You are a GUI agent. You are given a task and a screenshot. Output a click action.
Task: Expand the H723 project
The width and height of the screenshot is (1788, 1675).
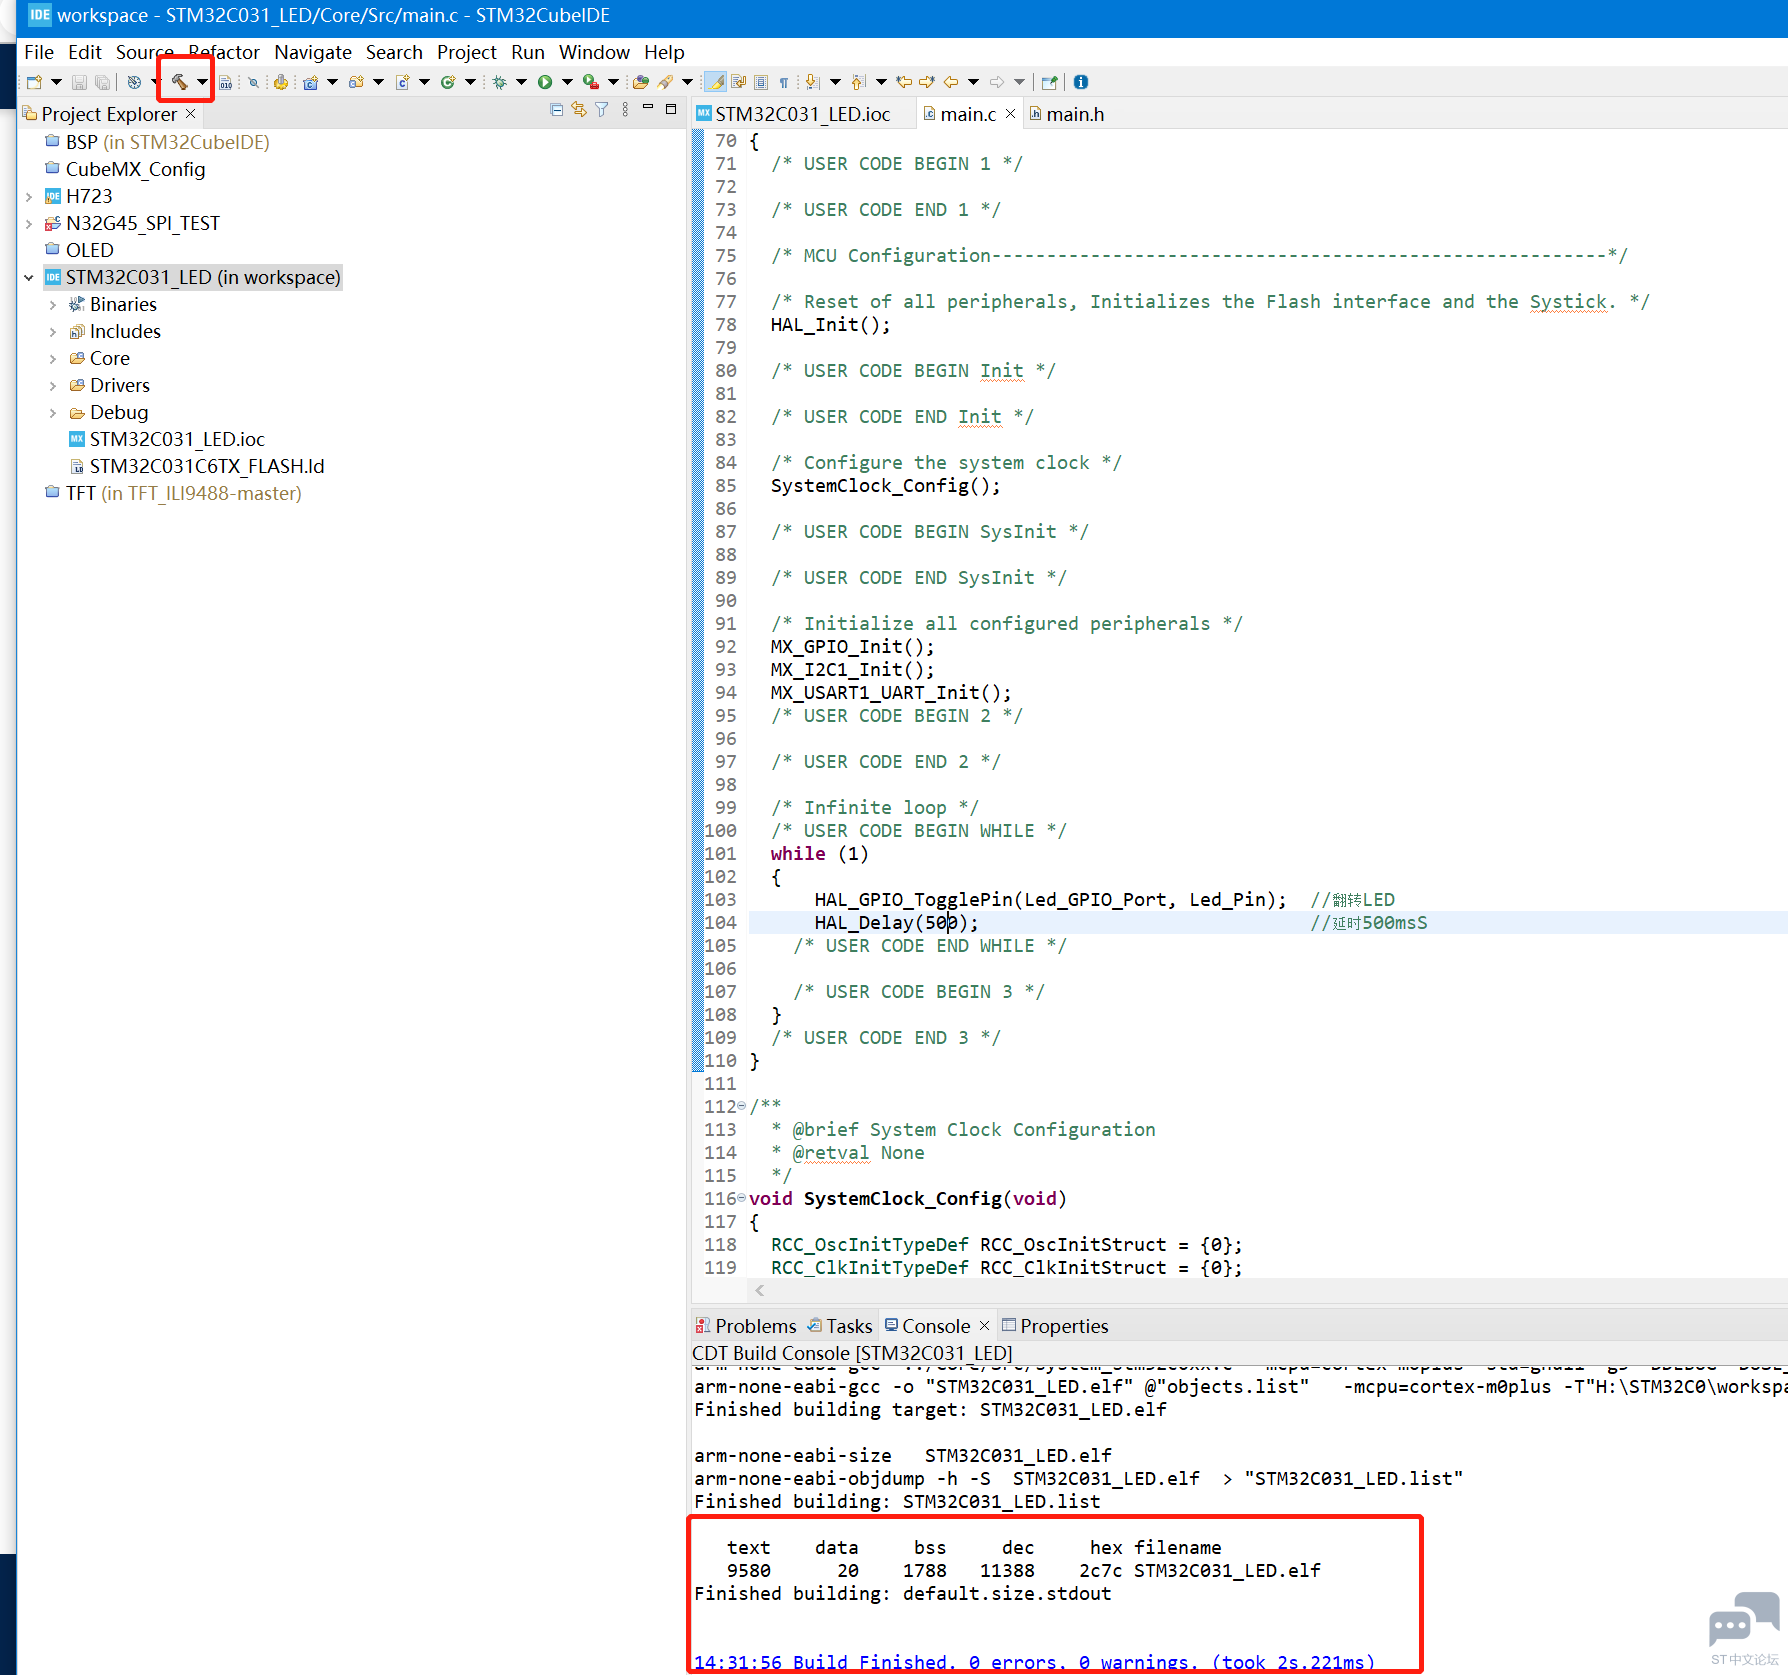pyautogui.click(x=29, y=196)
